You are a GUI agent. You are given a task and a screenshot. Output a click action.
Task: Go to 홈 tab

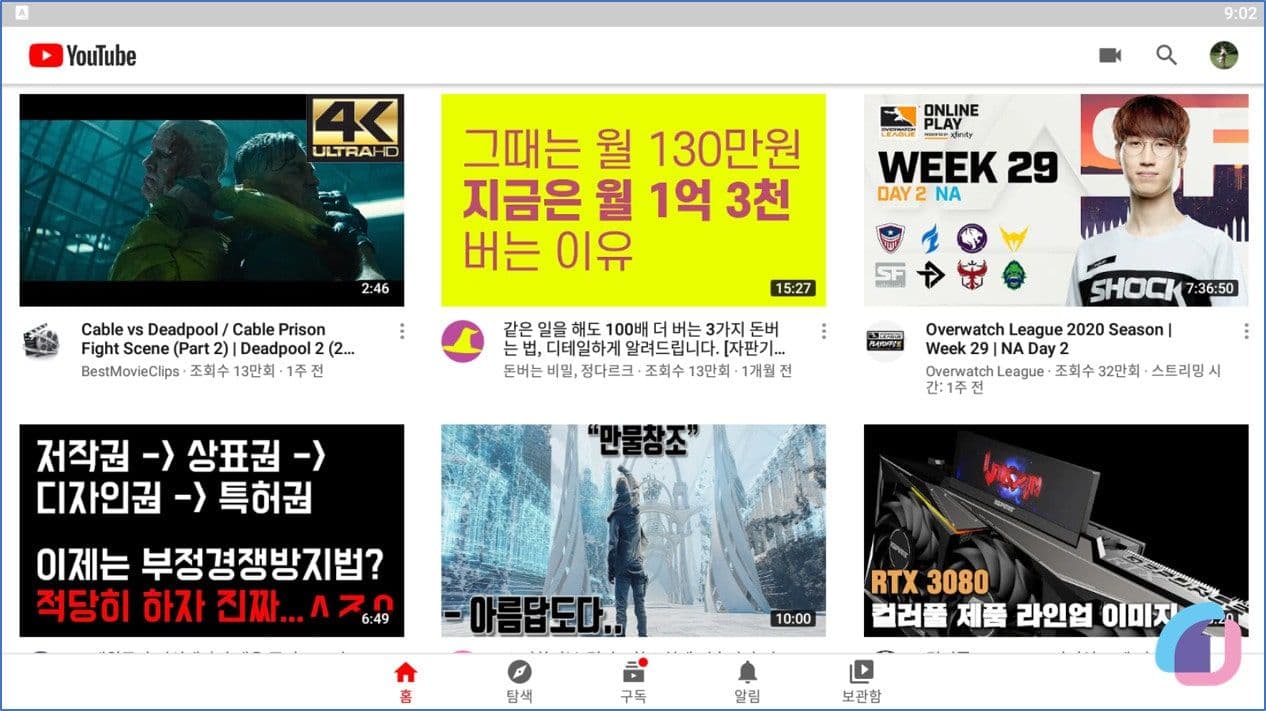point(405,683)
